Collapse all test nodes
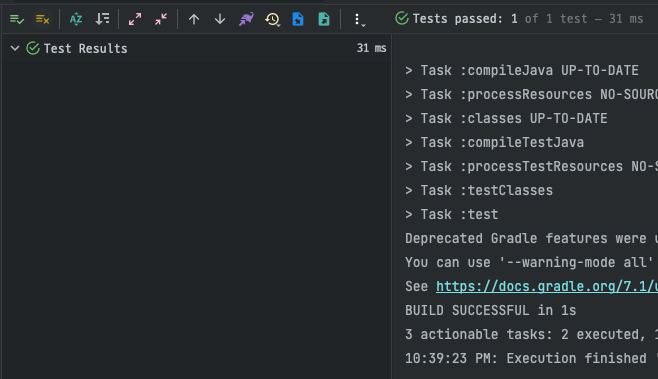Screen dimensions: 658x379 point(161,19)
